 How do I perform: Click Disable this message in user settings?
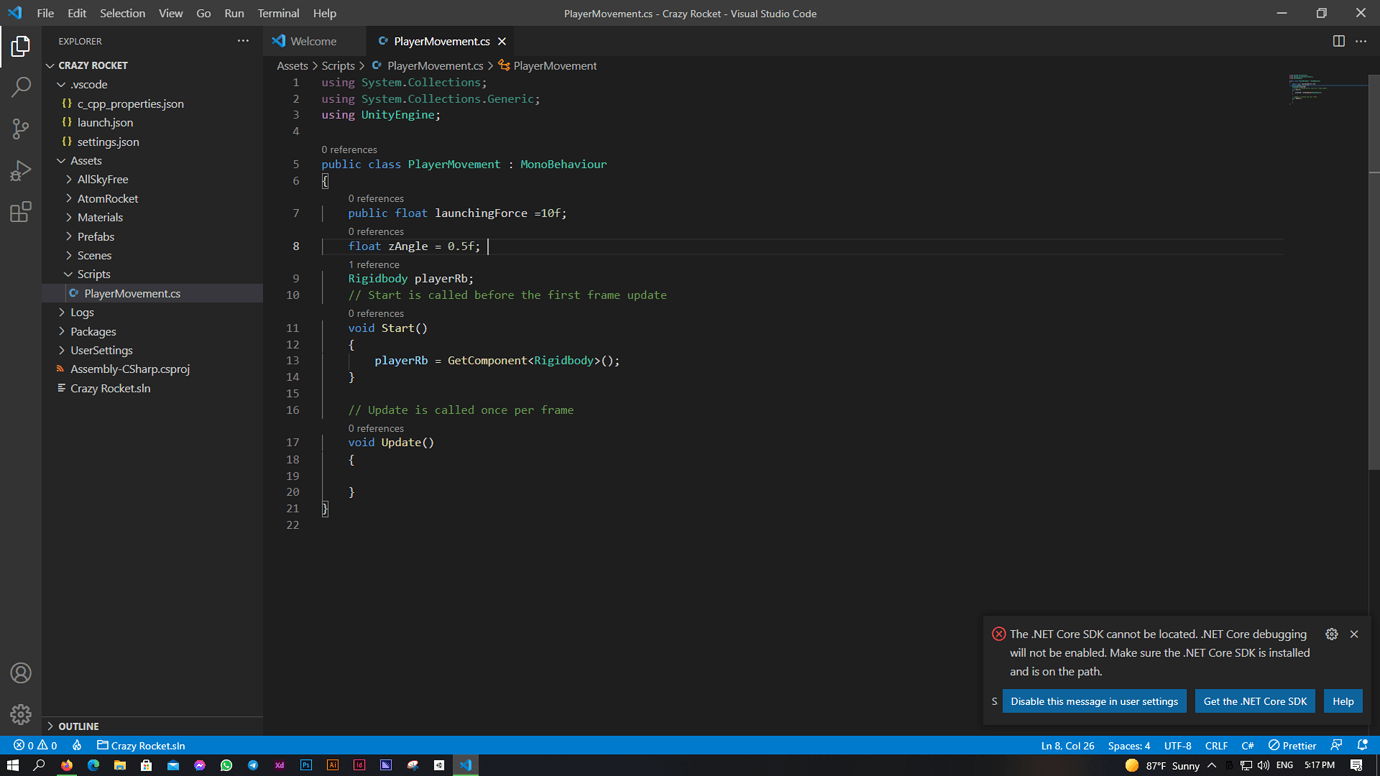point(1094,701)
